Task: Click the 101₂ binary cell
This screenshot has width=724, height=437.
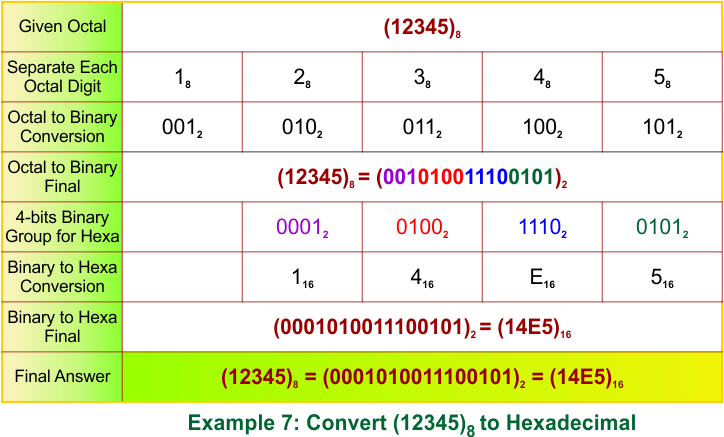Action: [x=663, y=127]
